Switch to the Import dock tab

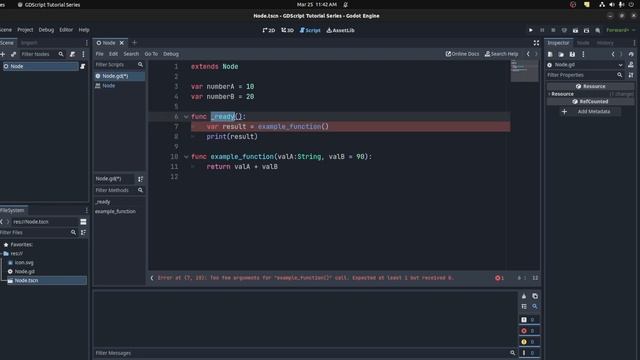point(29,43)
